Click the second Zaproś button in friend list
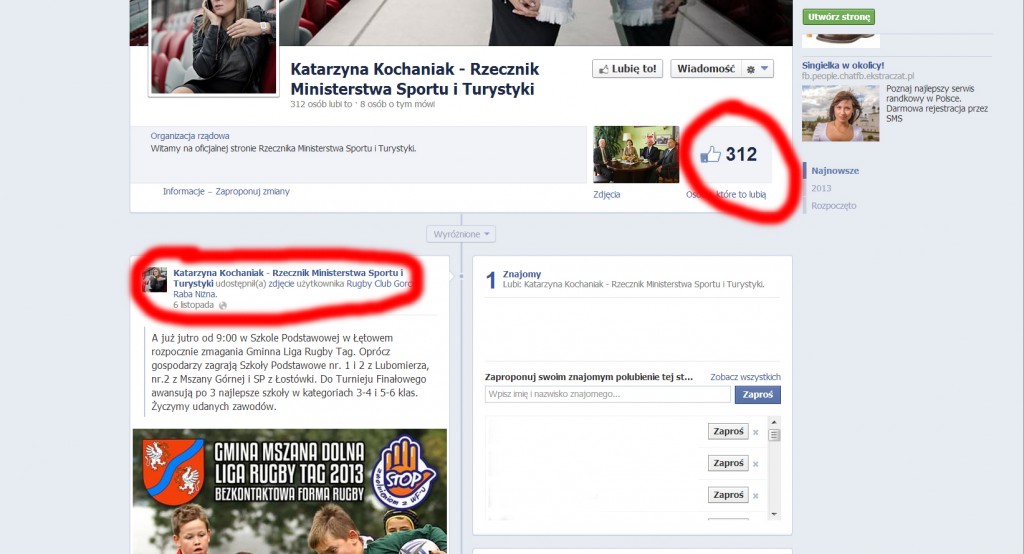 [728, 463]
